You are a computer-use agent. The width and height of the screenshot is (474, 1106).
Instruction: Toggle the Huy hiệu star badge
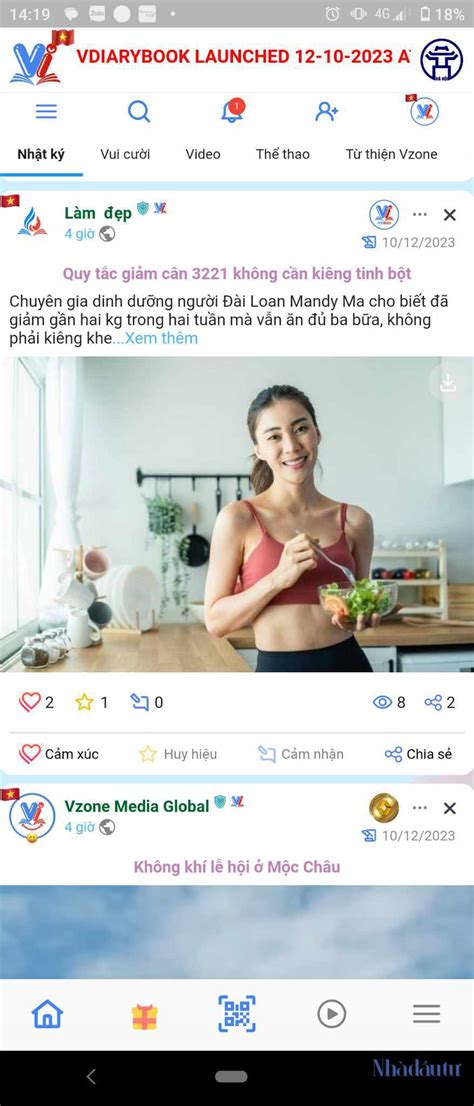pos(178,754)
